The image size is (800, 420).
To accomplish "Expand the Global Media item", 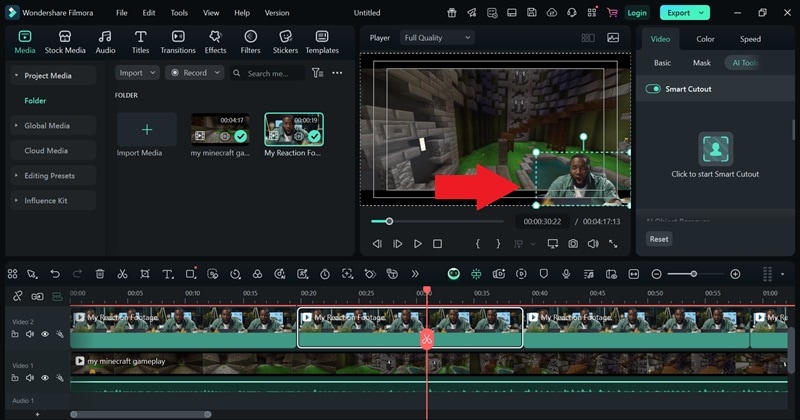I will point(16,126).
